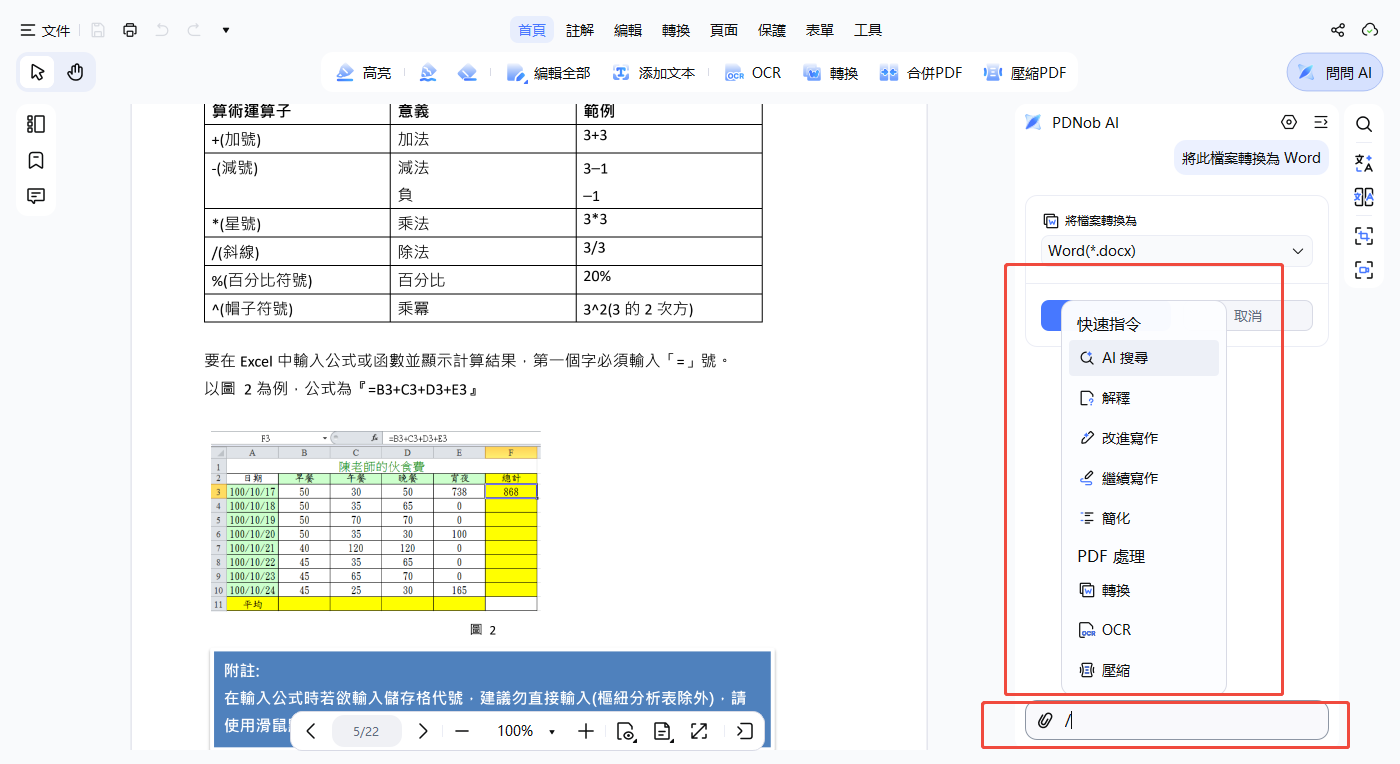The width and height of the screenshot is (1400, 764).
Task: Click the page view settings icon in the bottom bar
Action: [626, 731]
